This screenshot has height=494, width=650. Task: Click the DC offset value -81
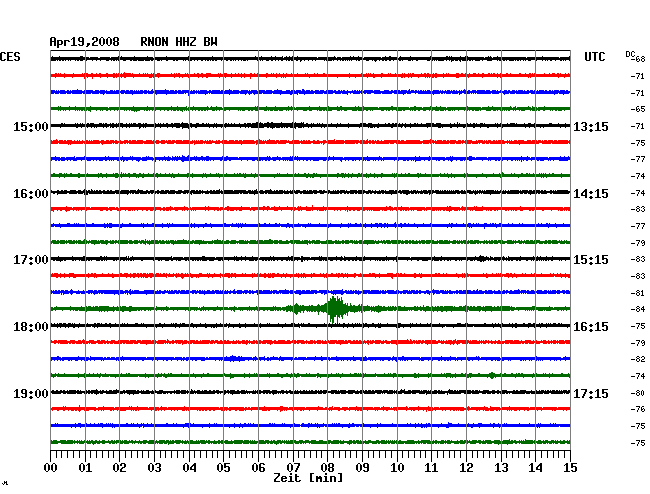(x=638, y=293)
